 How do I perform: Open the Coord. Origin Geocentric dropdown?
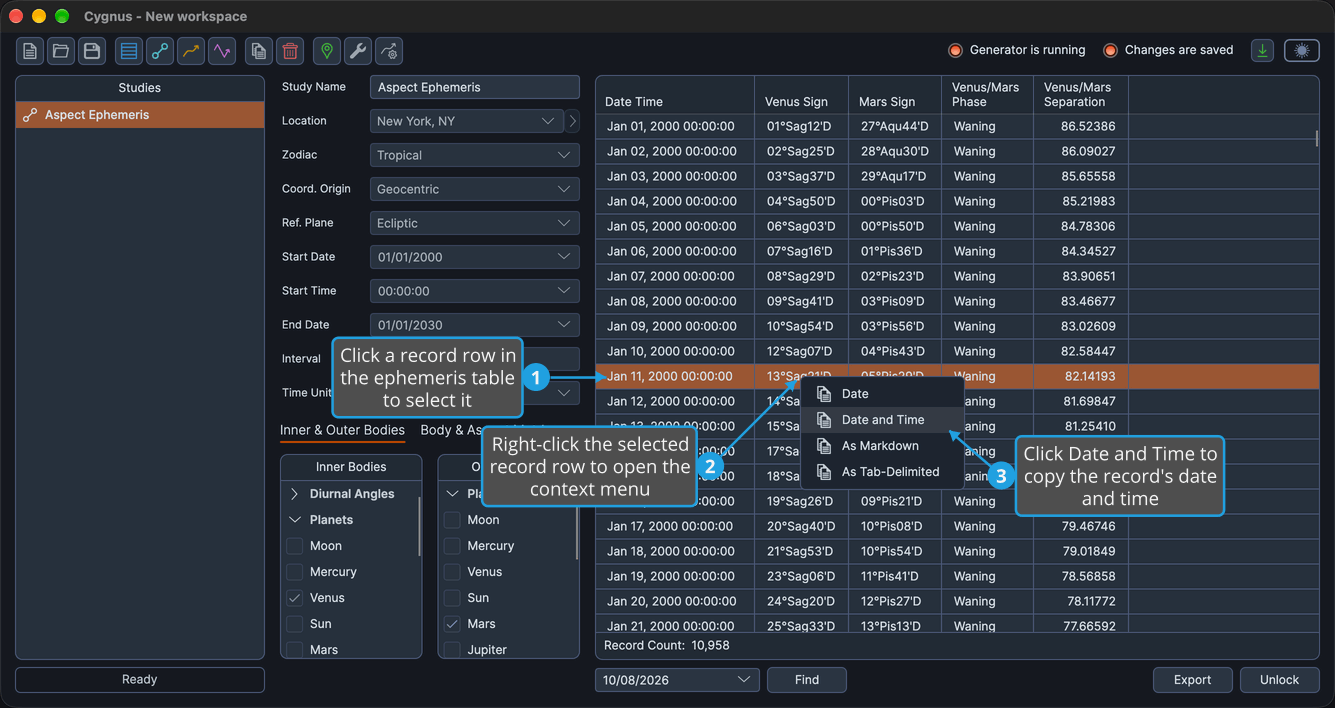point(474,189)
